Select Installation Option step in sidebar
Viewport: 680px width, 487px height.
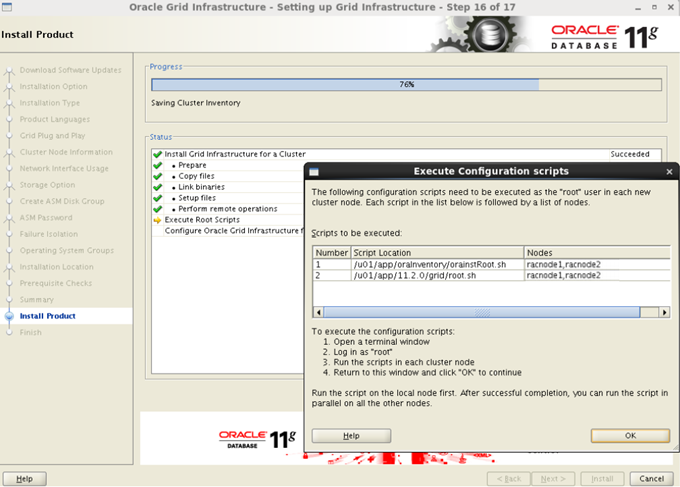(x=53, y=87)
